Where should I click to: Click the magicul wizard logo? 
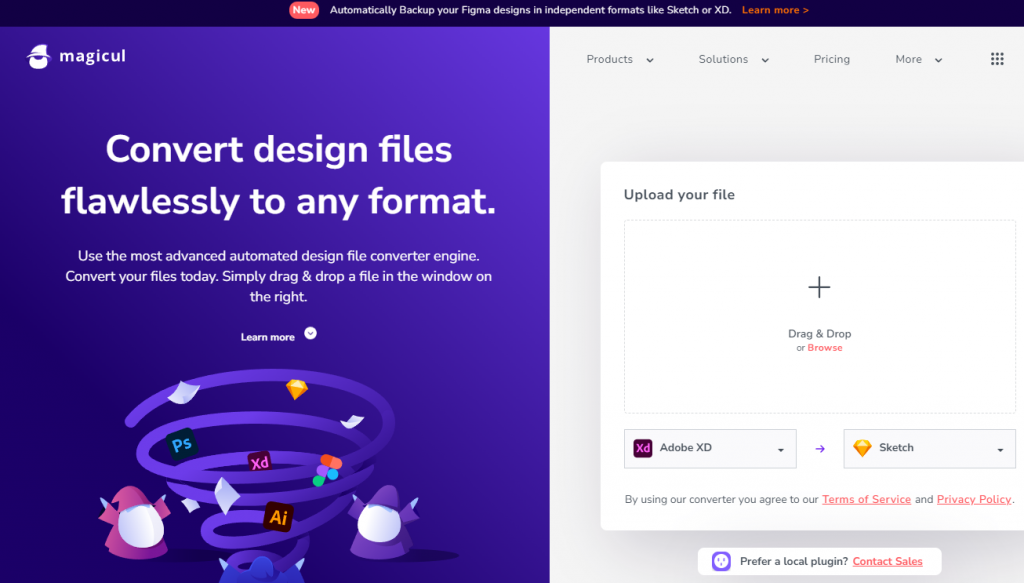(x=40, y=56)
